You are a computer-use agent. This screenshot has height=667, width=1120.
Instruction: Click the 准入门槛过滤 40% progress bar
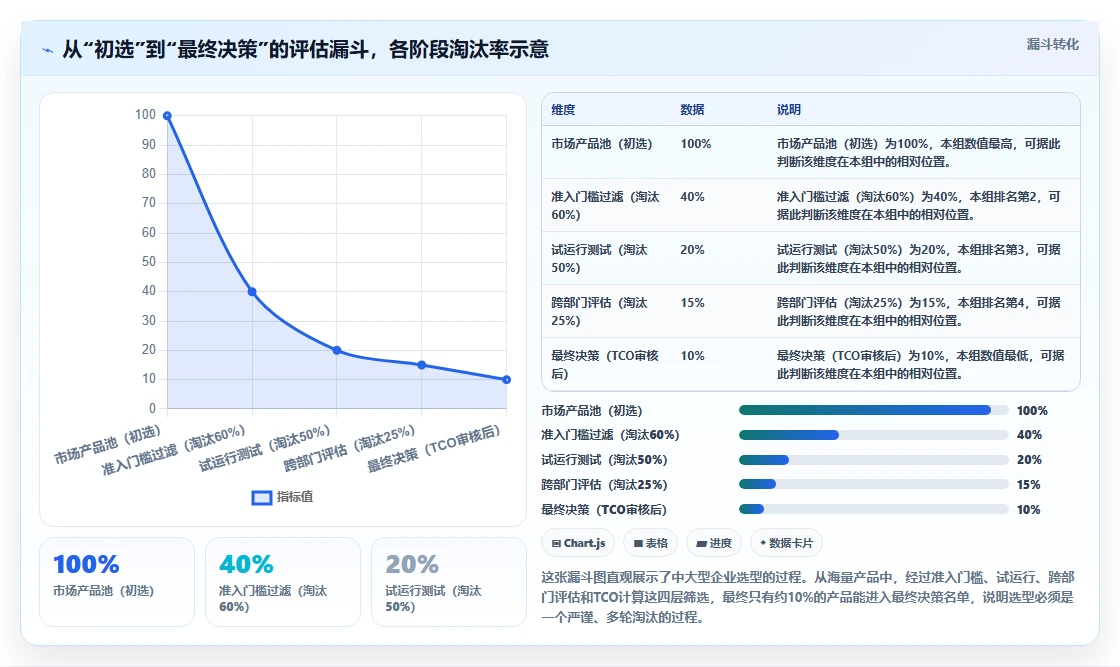click(x=874, y=435)
